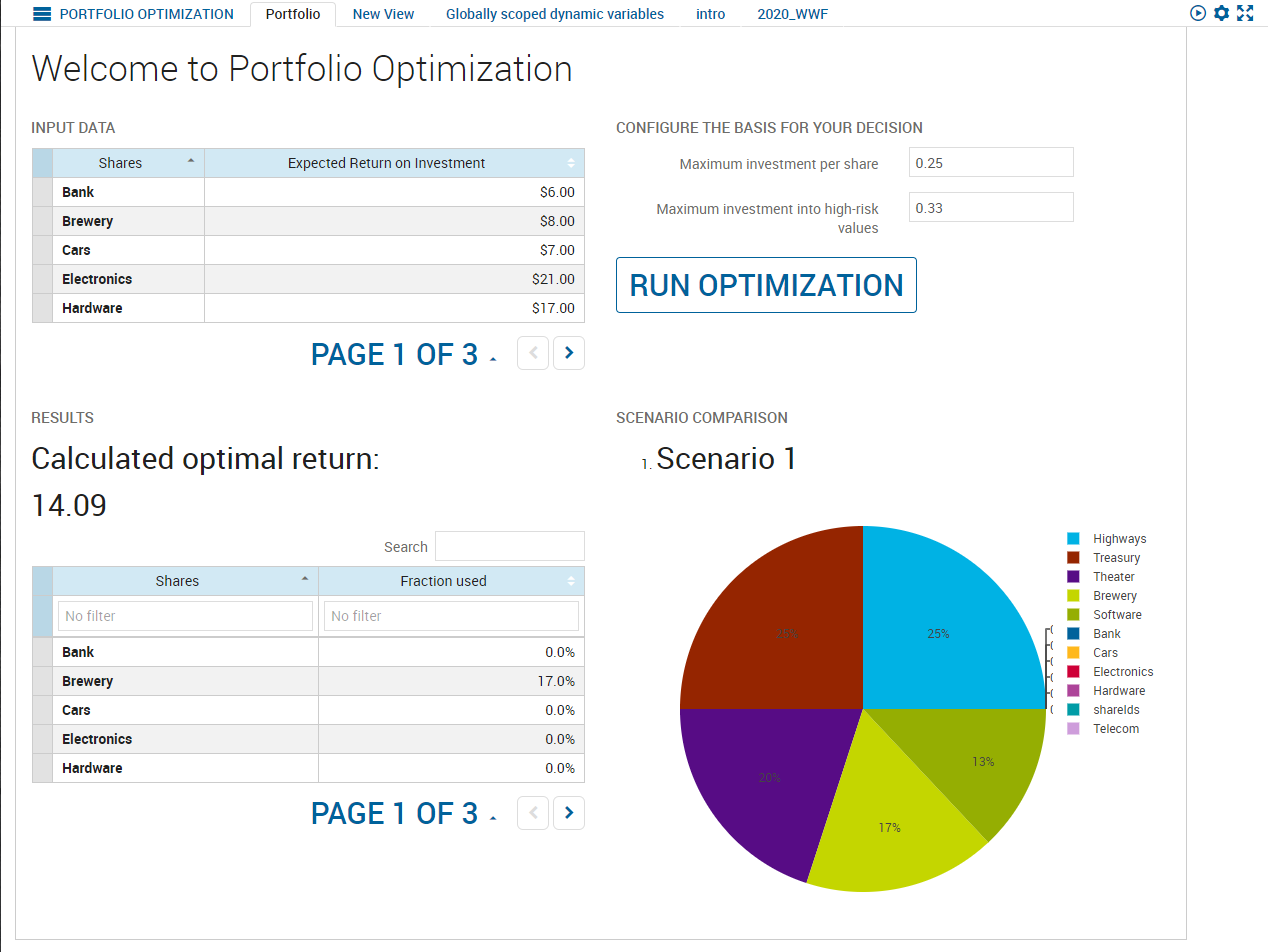
Task: Click the Highways legend color swatch
Action: 1073,539
